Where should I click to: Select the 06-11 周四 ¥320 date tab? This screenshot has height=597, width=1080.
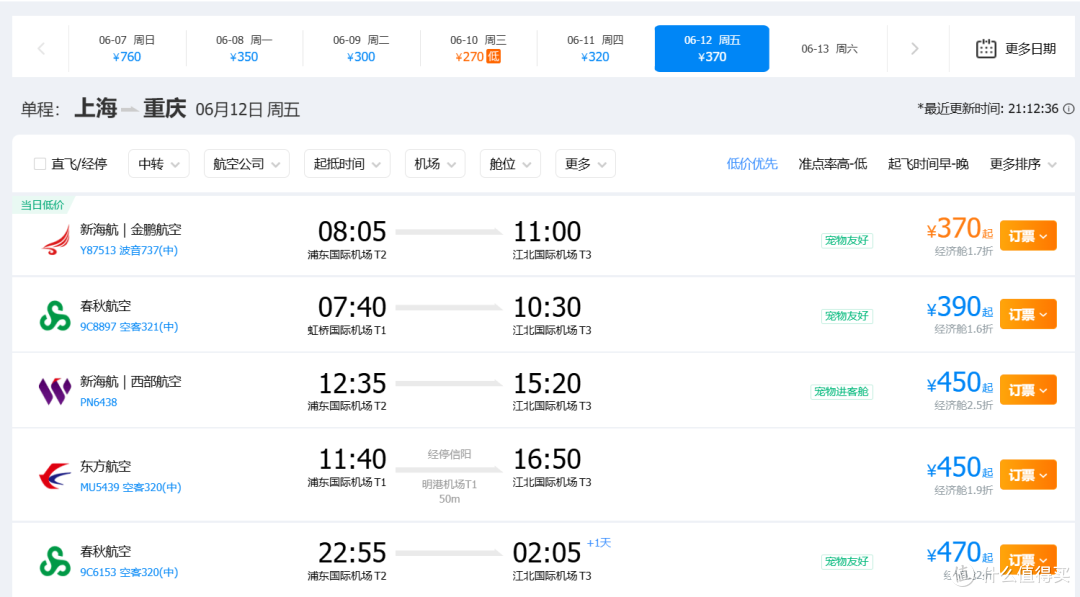click(x=595, y=48)
